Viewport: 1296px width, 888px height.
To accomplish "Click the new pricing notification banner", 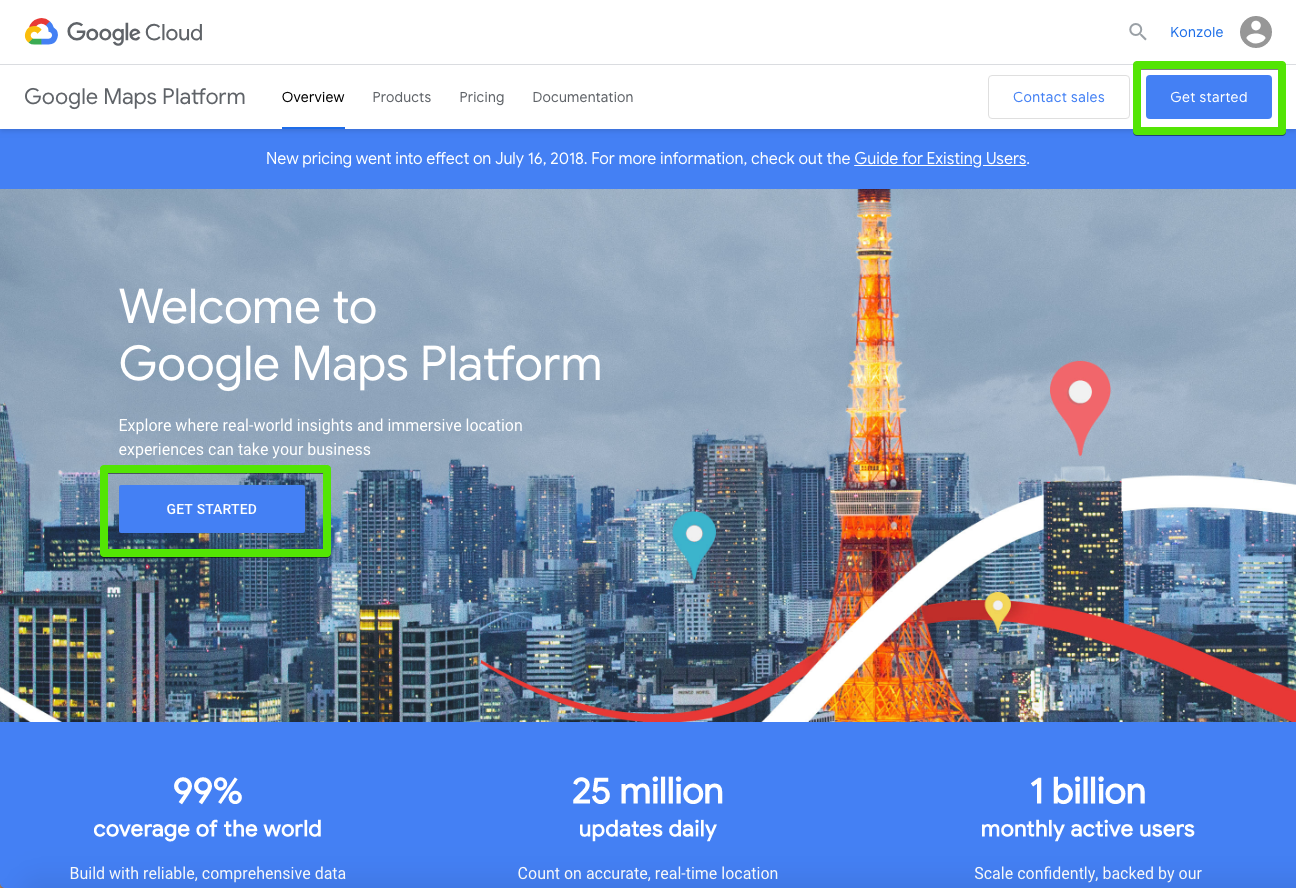I will (x=648, y=158).
